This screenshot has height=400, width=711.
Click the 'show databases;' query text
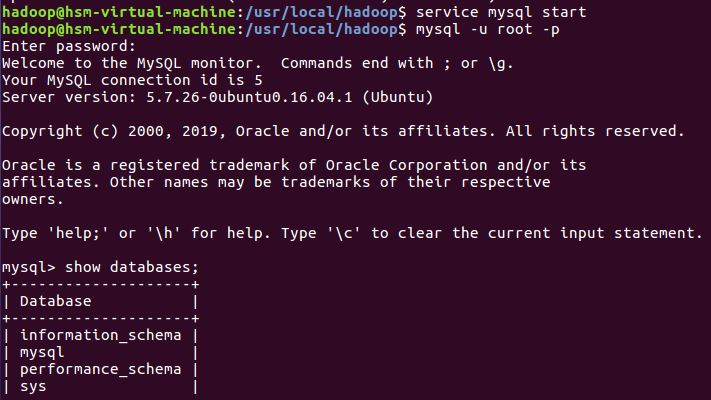click(x=132, y=268)
